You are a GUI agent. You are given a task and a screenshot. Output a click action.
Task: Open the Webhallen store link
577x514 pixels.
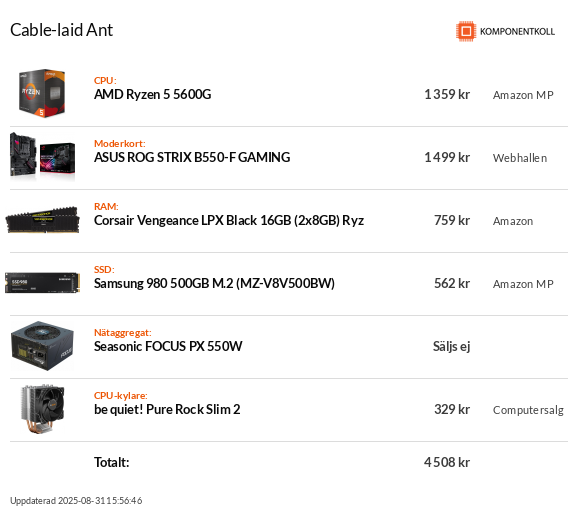pyautogui.click(x=520, y=158)
